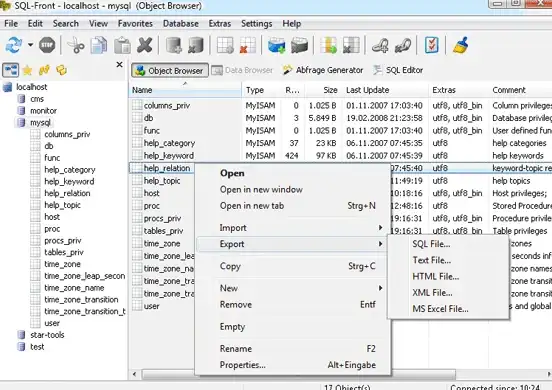552x390 pixels.
Task: Select the monitor database in tree
Action: tap(43, 111)
